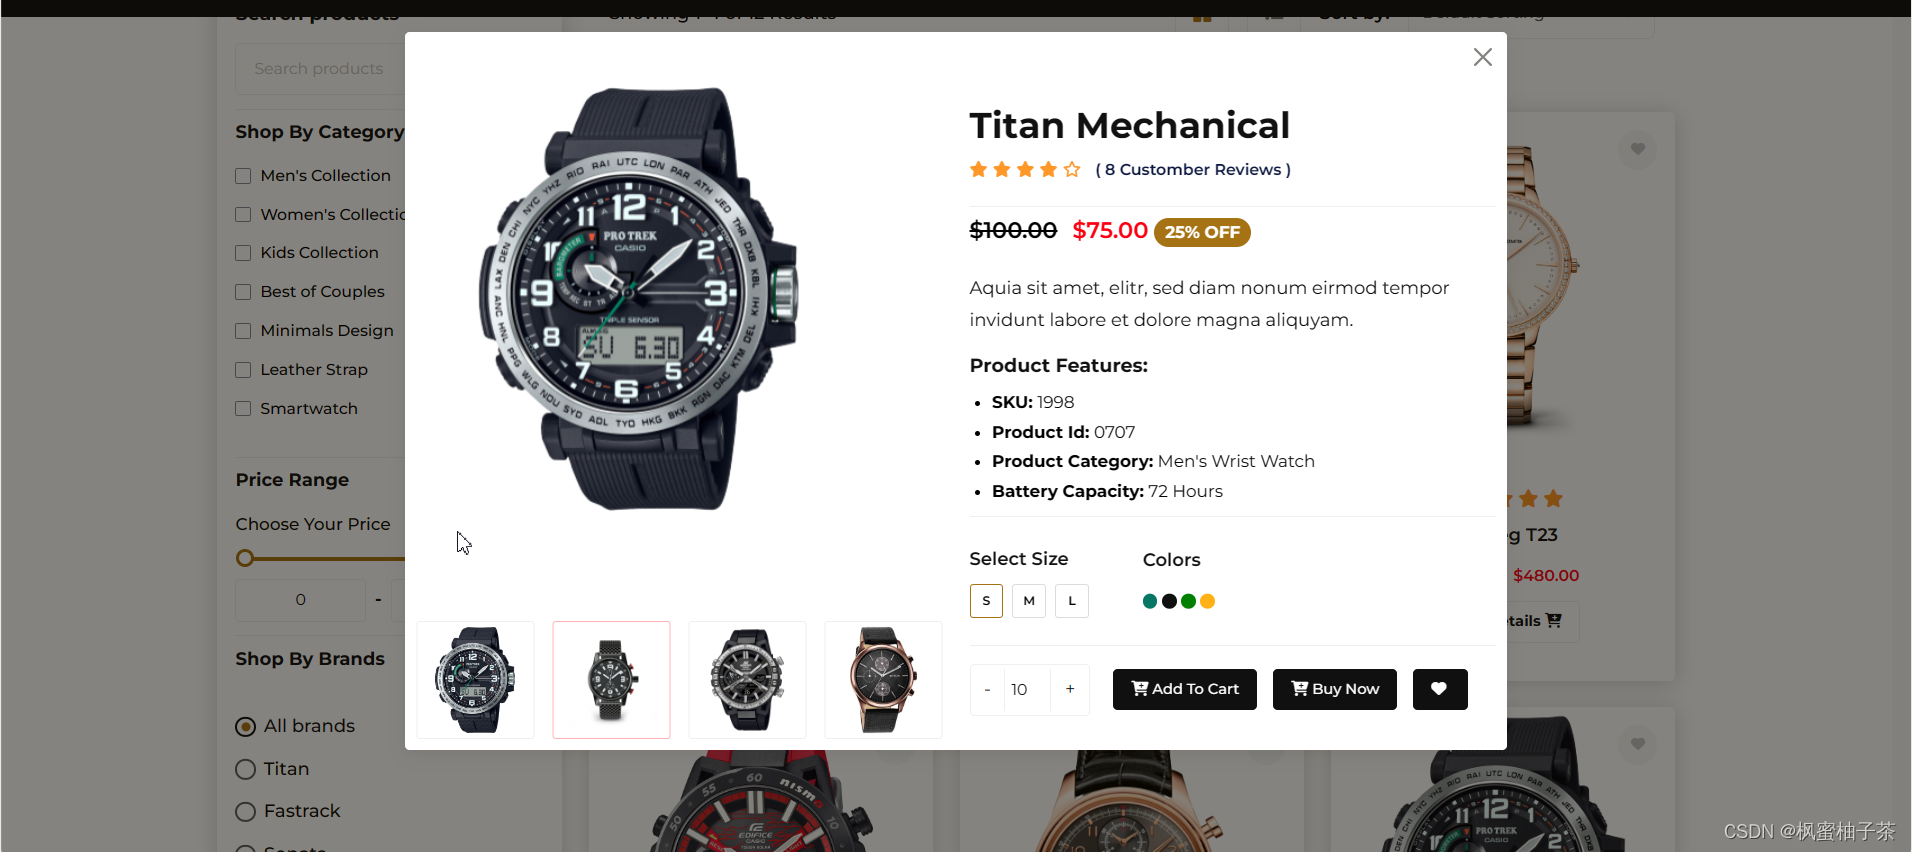
Task: Close the product quick view popup
Action: (x=1482, y=57)
